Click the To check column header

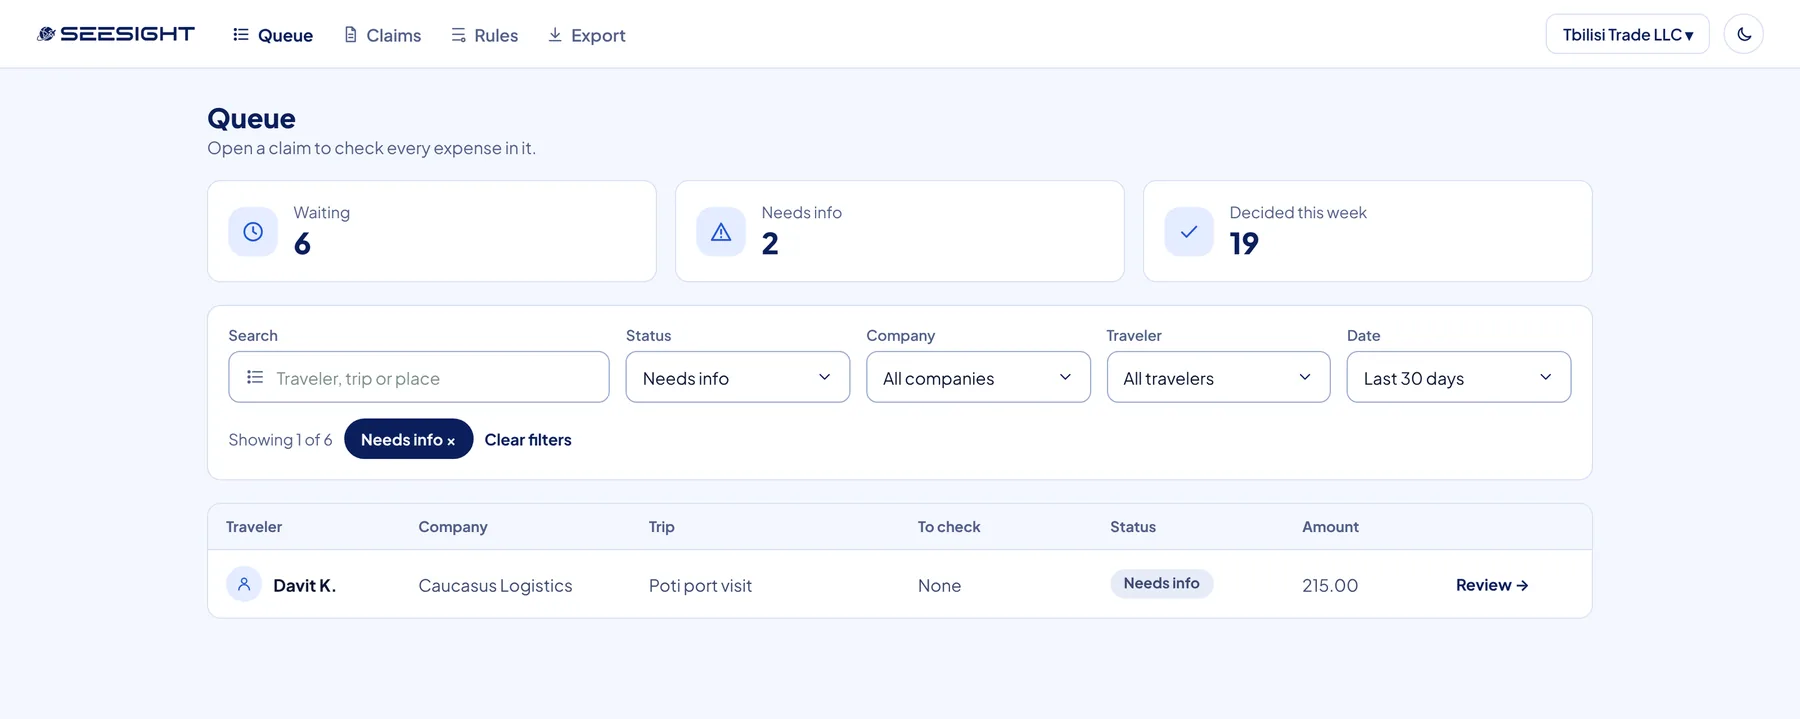[x=949, y=527]
